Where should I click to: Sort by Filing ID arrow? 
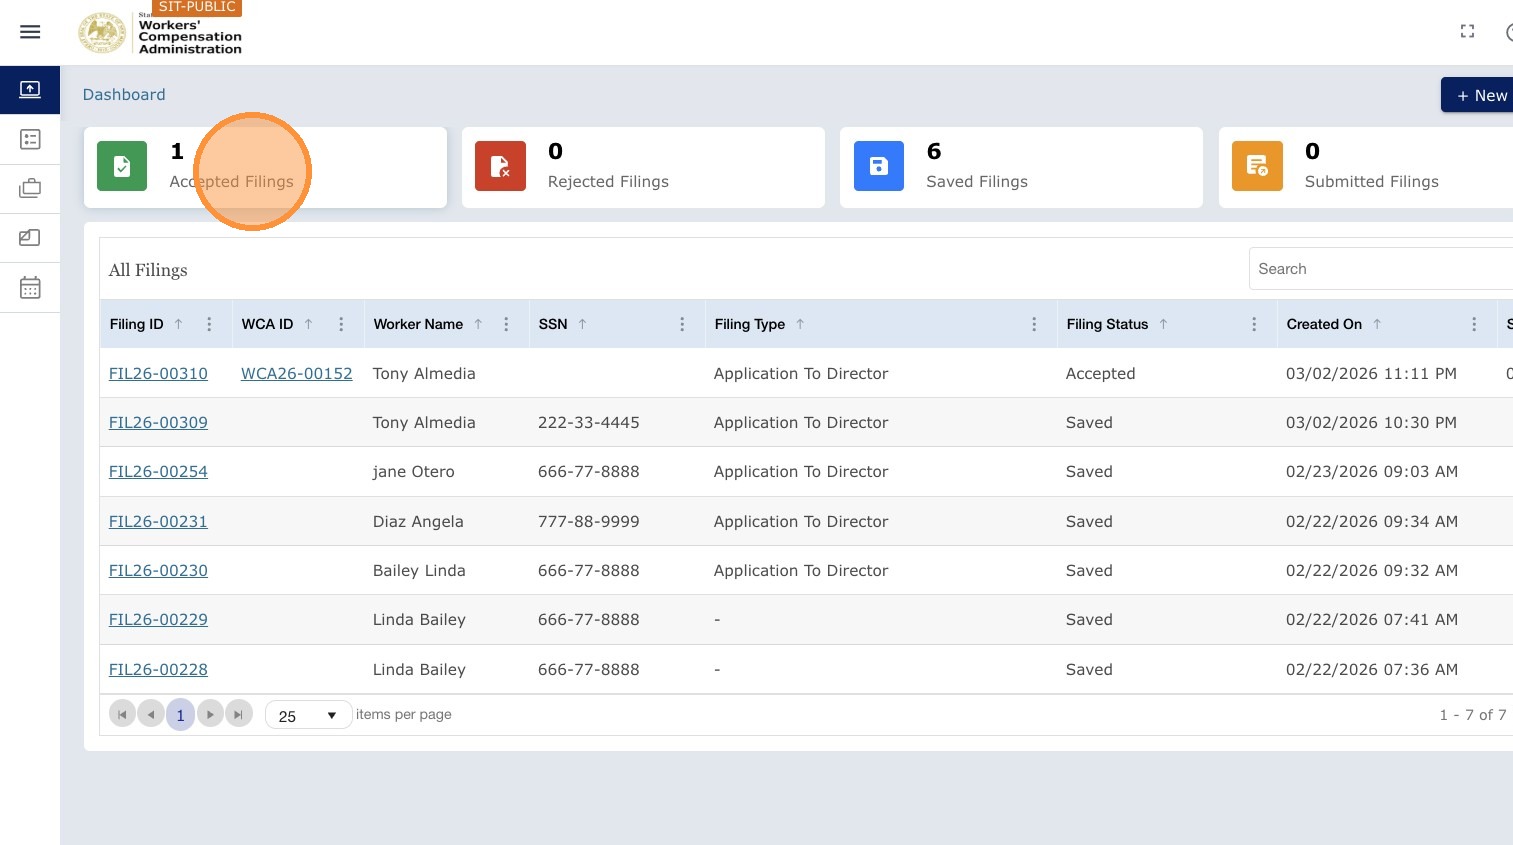[179, 324]
